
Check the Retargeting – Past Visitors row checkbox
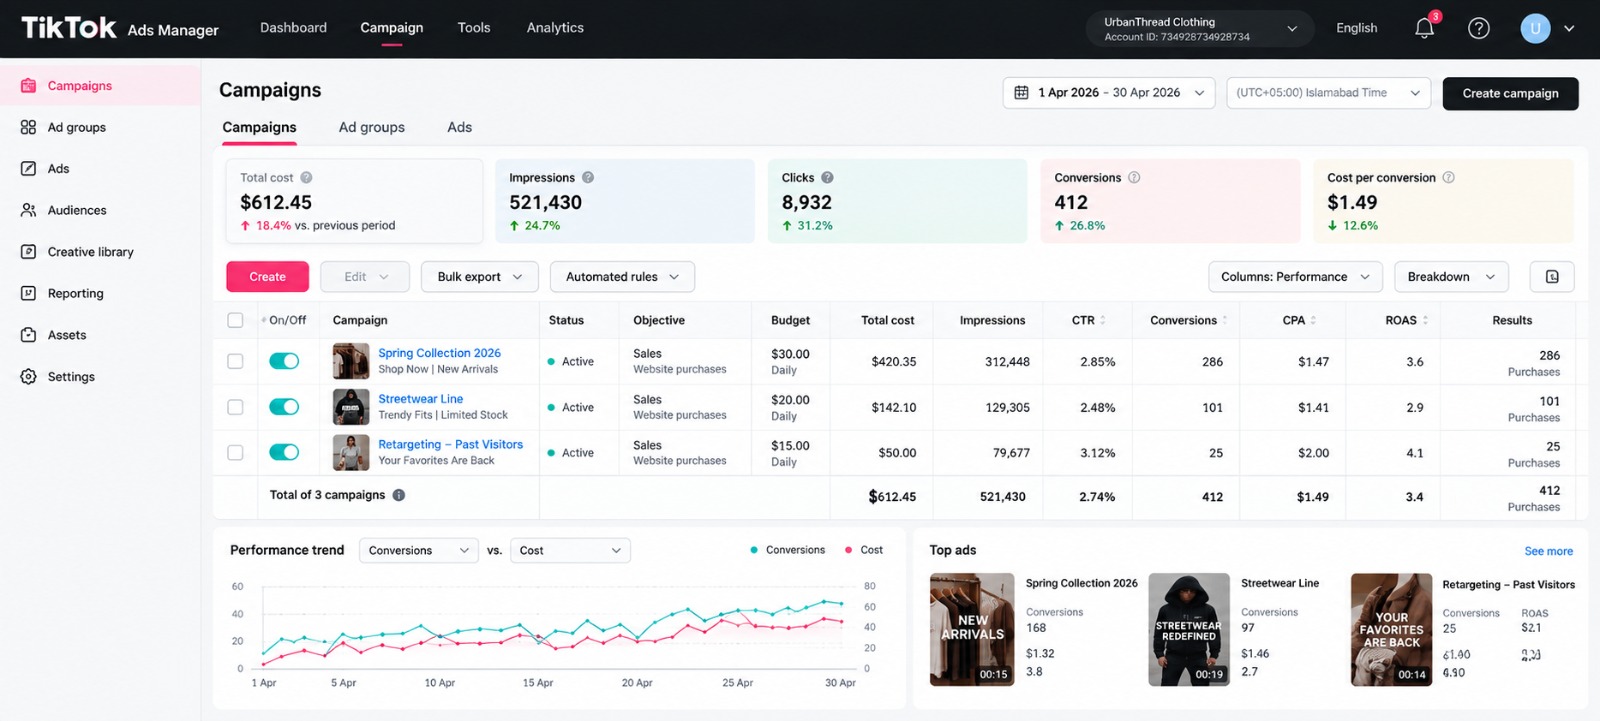(x=235, y=452)
